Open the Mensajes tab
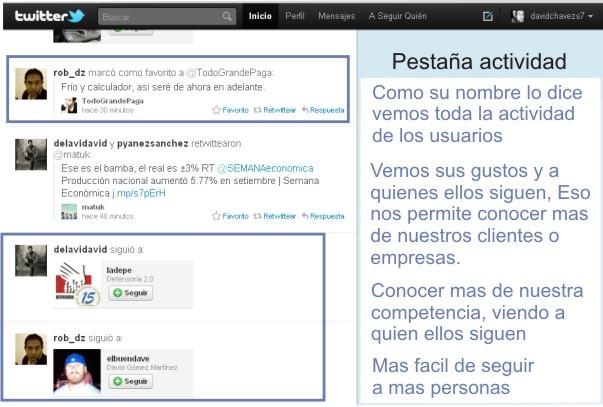The height and width of the screenshot is (407, 603). [x=336, y=16]
